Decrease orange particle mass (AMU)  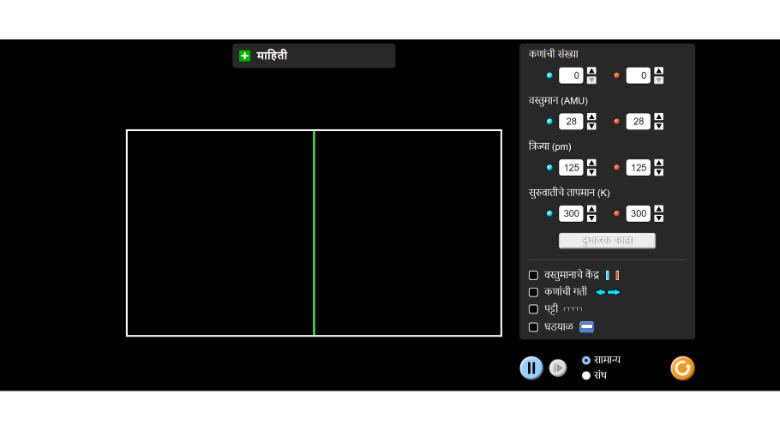point(659,126)
